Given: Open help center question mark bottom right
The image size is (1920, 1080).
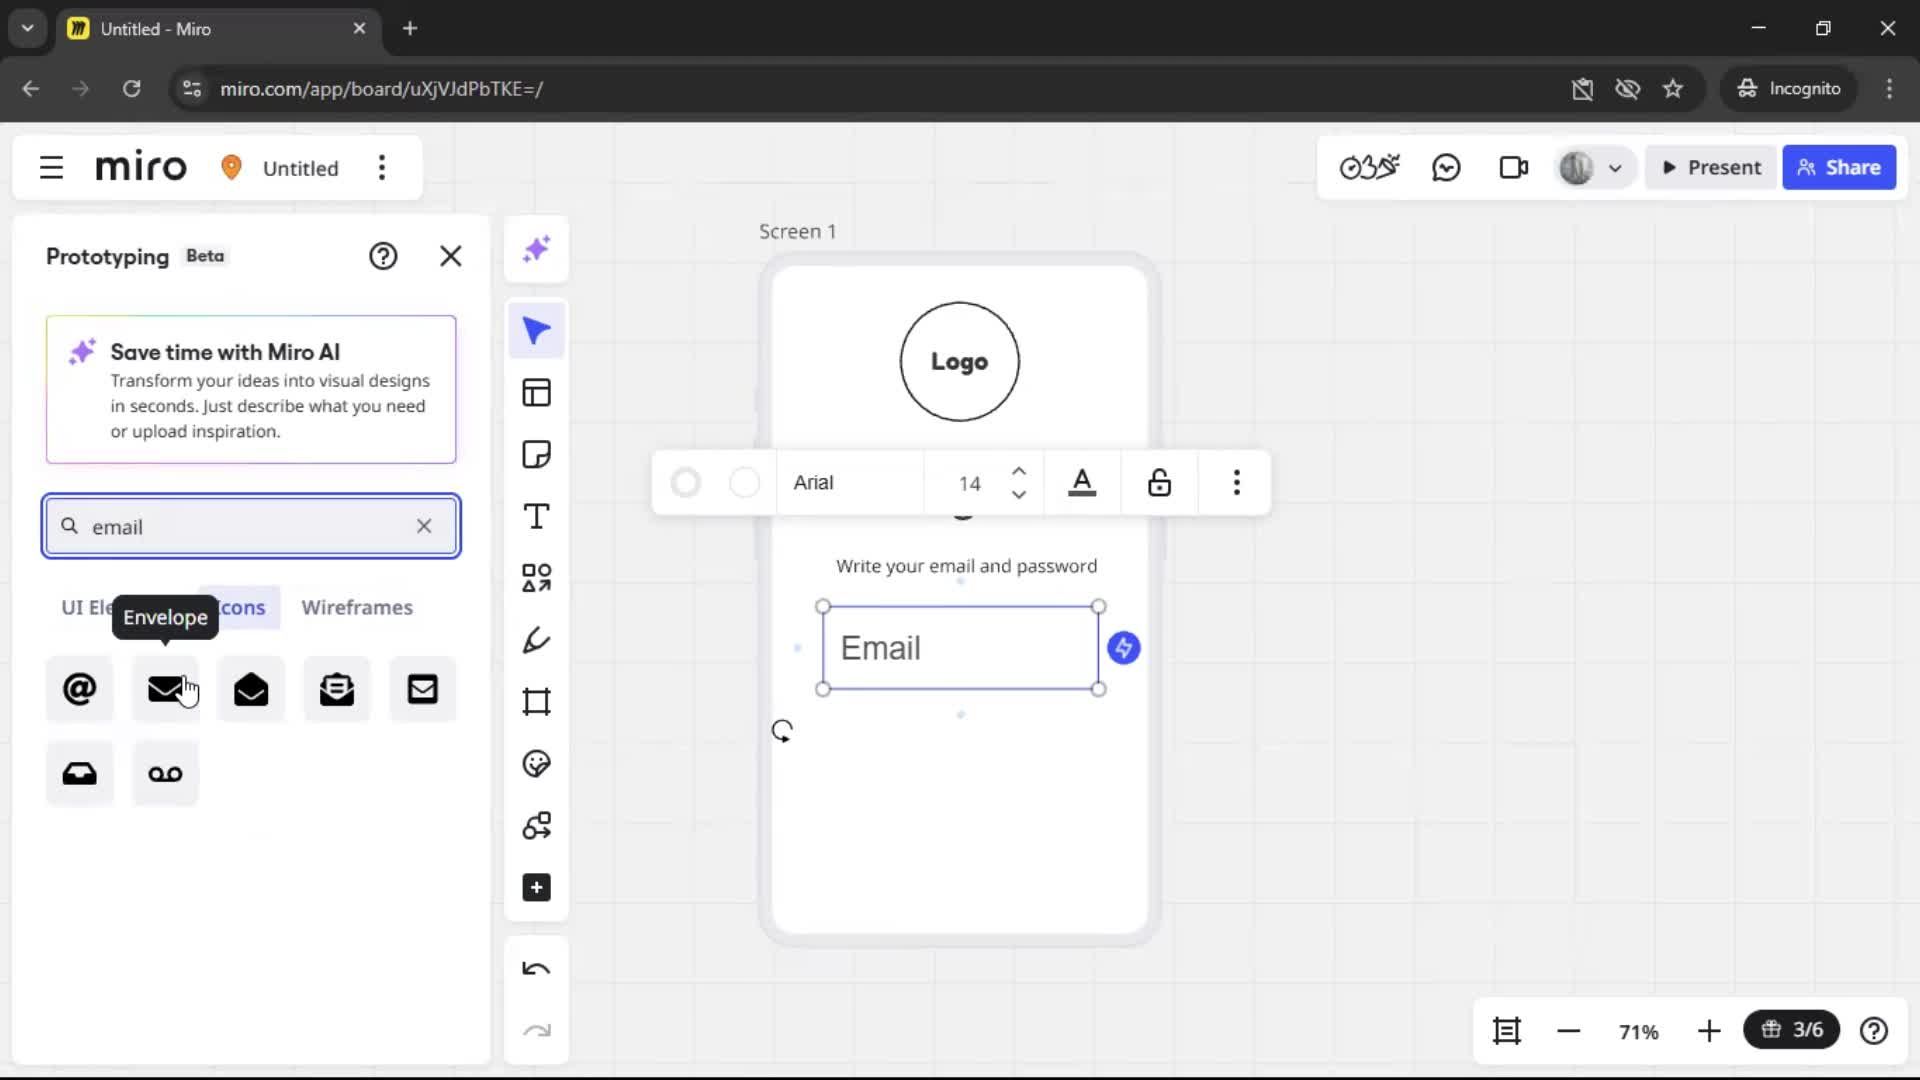Looking at the screenshot, I should click(1874, 1031).
